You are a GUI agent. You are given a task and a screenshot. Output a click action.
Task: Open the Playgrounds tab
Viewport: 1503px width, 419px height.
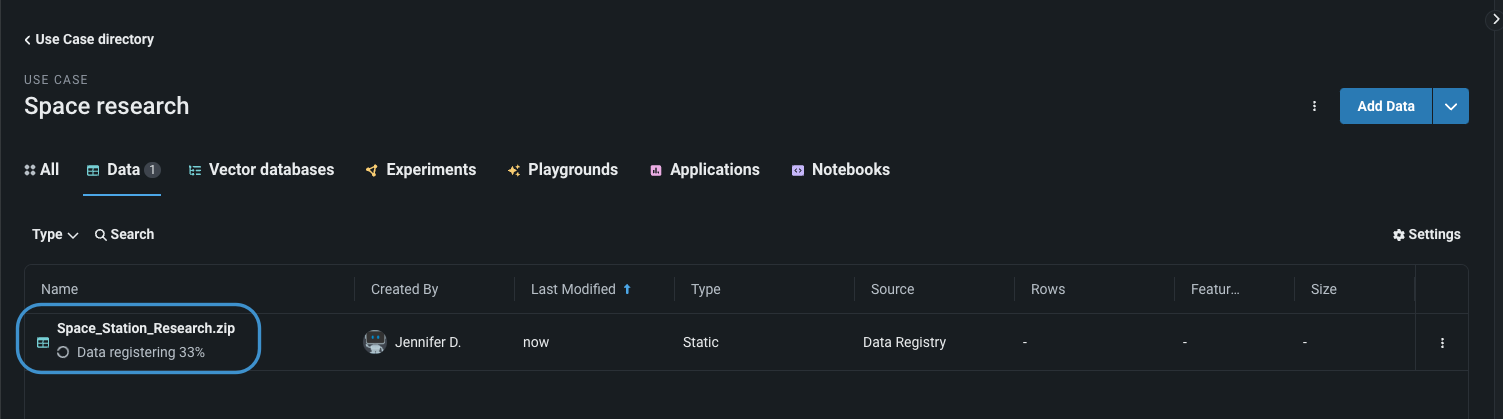563,170
